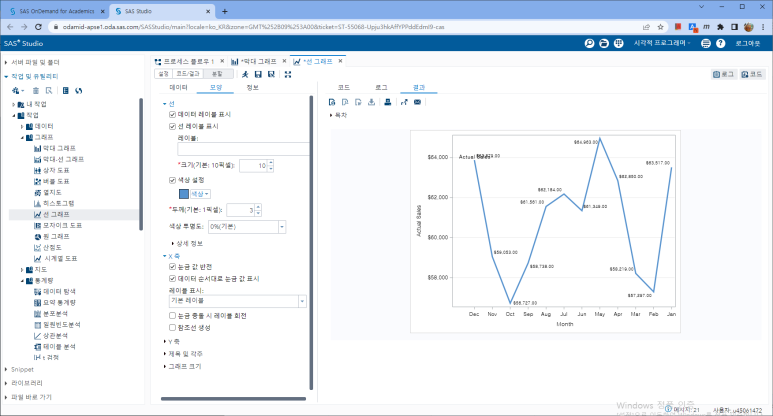The image size is (773, 416).
Task: Maximize the view with the expand icon
Action: [288, 74]
